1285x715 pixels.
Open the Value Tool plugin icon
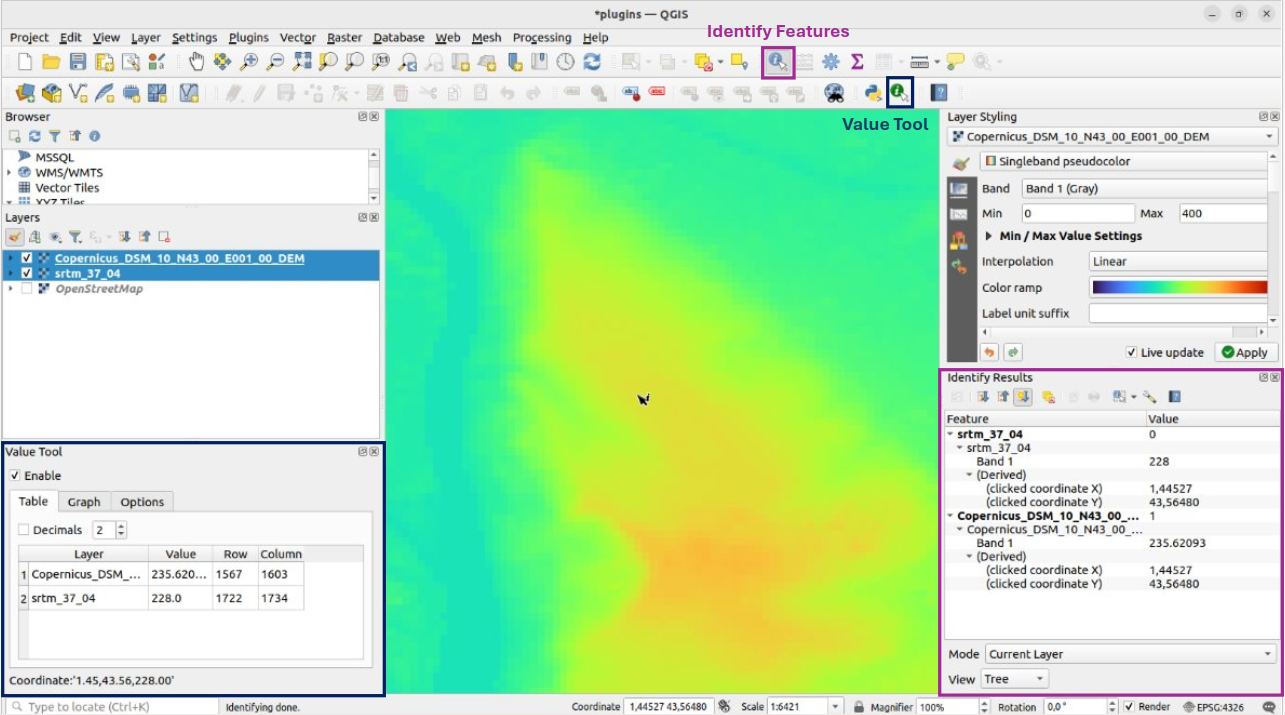[x=900, y=93]
